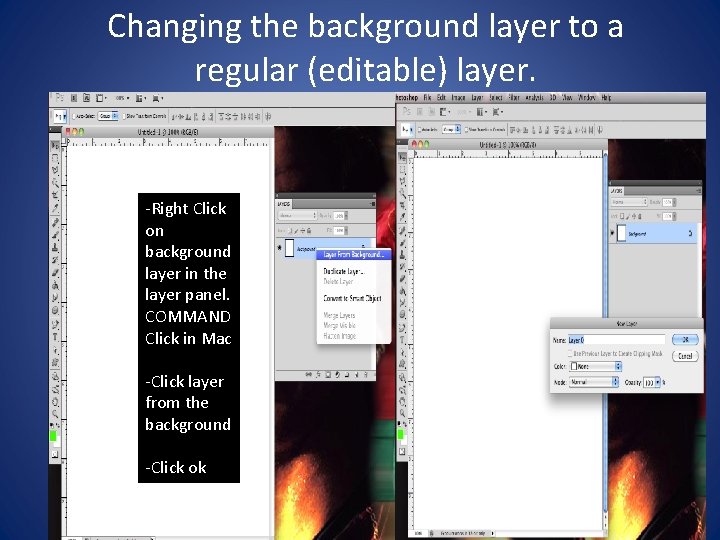This screenshot has width=720, height=540.
Task: Enable Auto-Select checkbox in right screenshot
Action: click(418, 130)
